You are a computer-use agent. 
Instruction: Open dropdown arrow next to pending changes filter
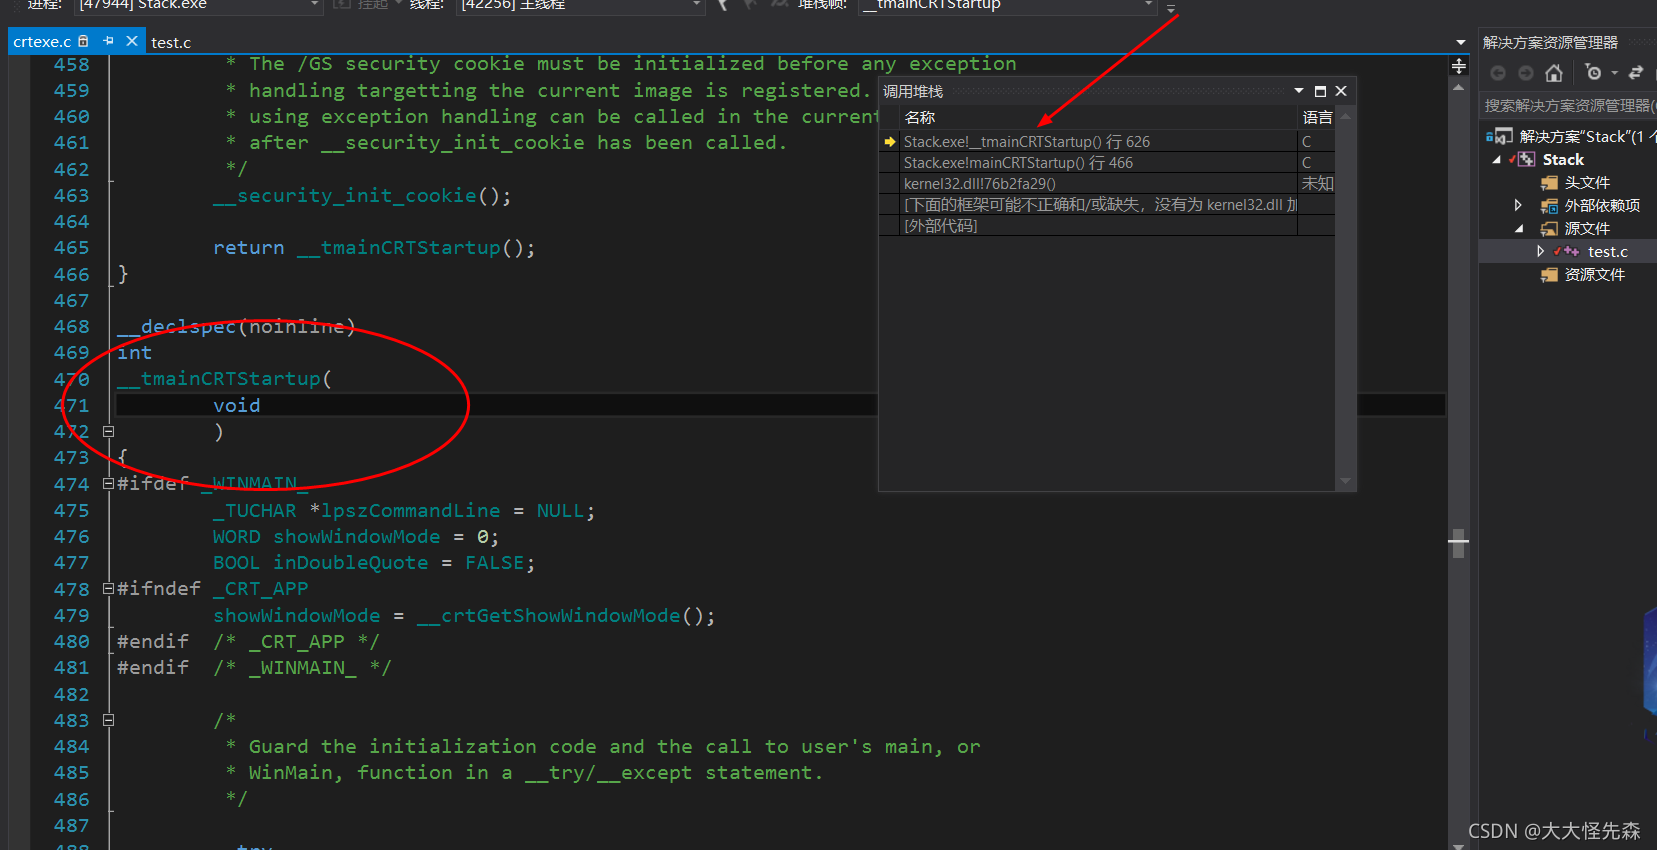click(x=1614, y=73)
